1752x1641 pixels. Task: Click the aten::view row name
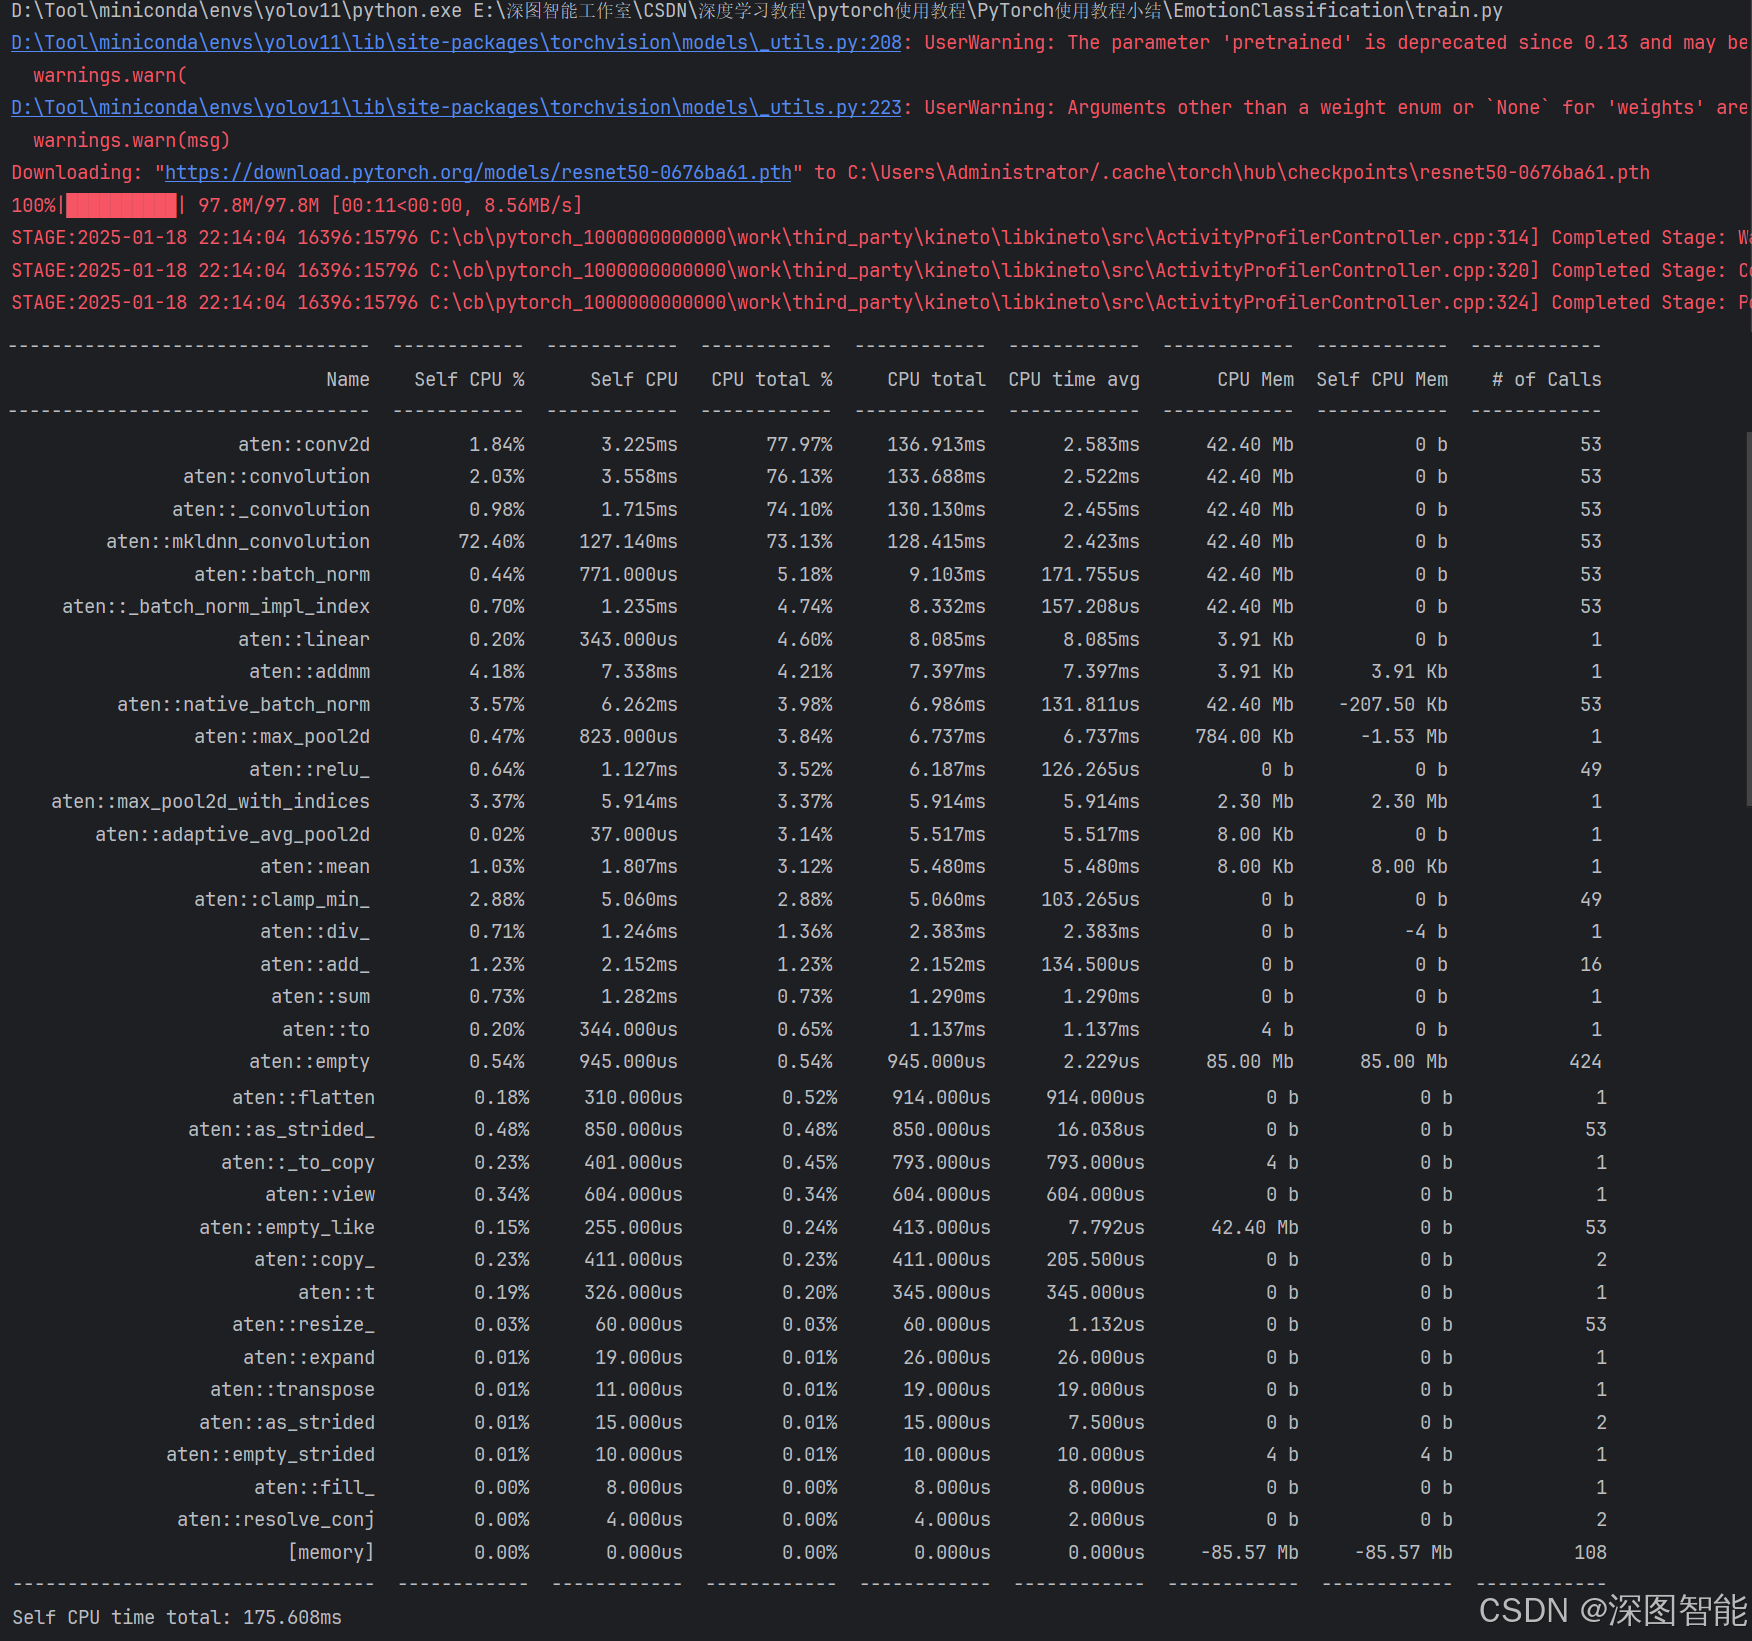coord(320,1195)
